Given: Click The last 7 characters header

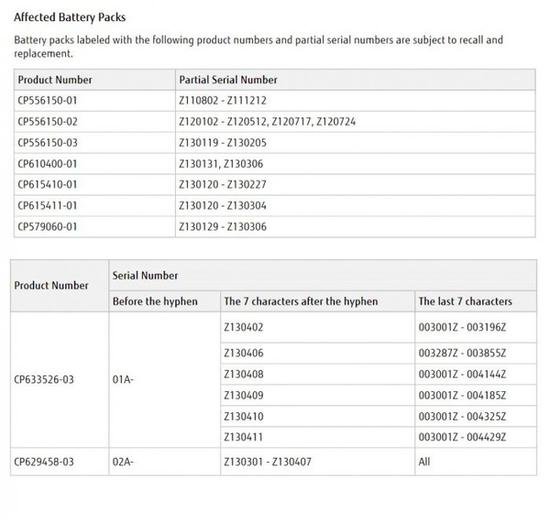Looking at the screenshot, I should [x=465, y=301].
